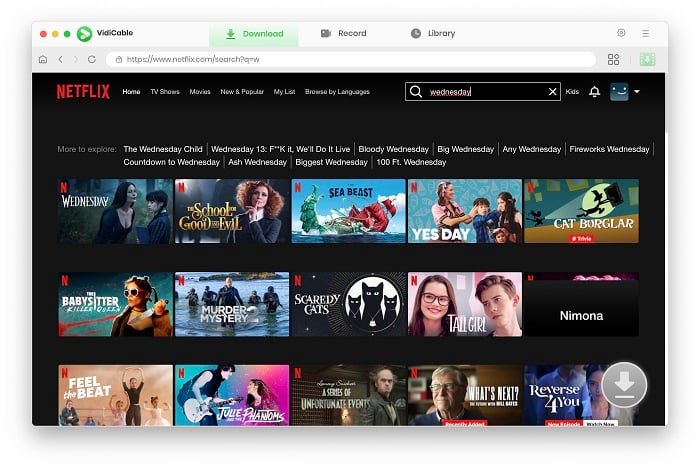Explore Biggest Wednesday link

click(331, 162)
